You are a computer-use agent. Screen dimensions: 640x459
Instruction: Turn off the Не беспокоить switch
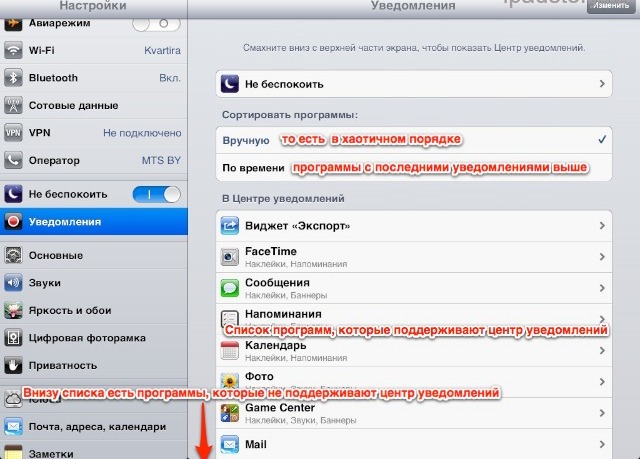pos(156,195)
